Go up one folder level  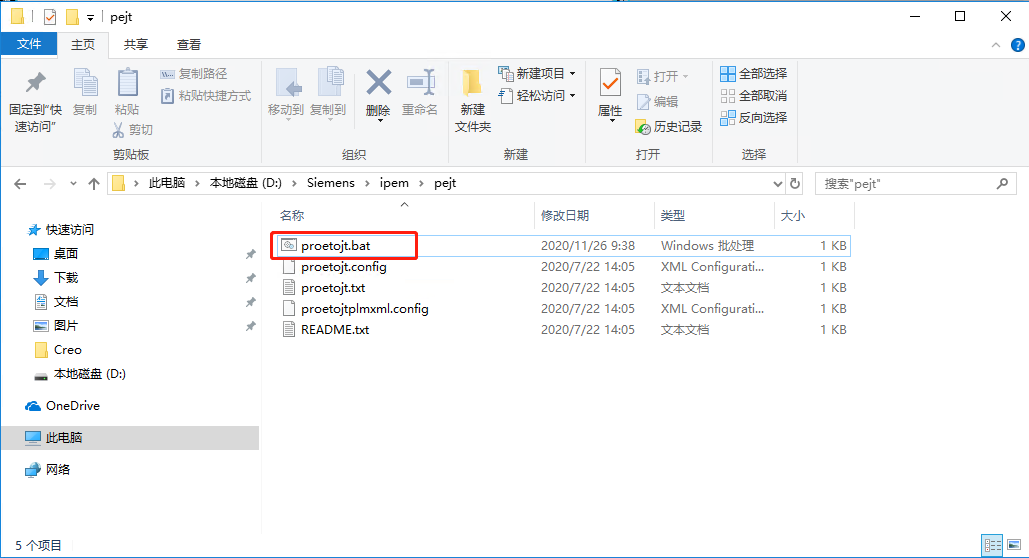pyautogui.click(x=94, y=184)
